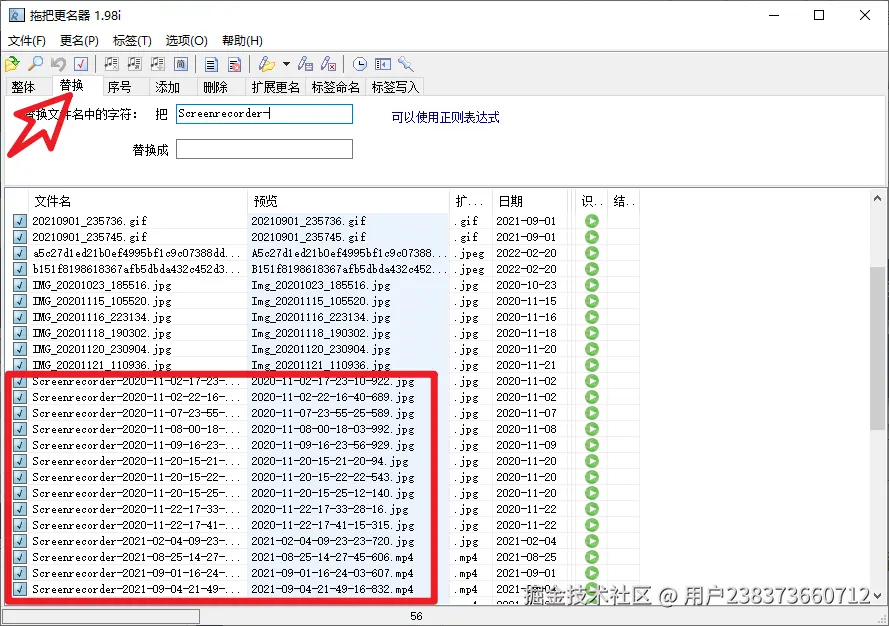Viewport: 889px width, 626px height.
Task: Switch to the 标签命名 tab
Action: click(x=336, y=87)
